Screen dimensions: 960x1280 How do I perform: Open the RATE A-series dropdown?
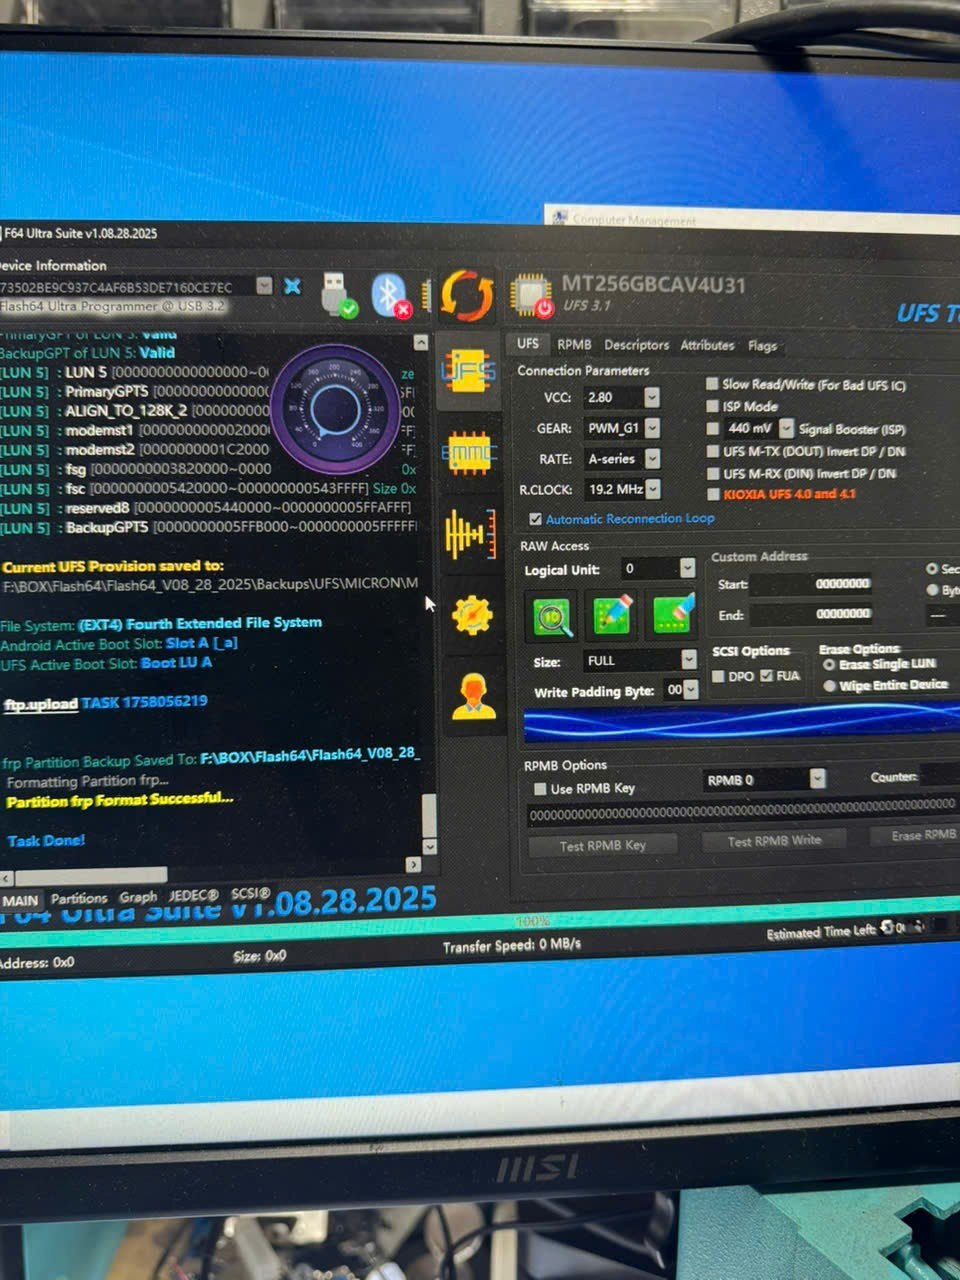(652, 458)
